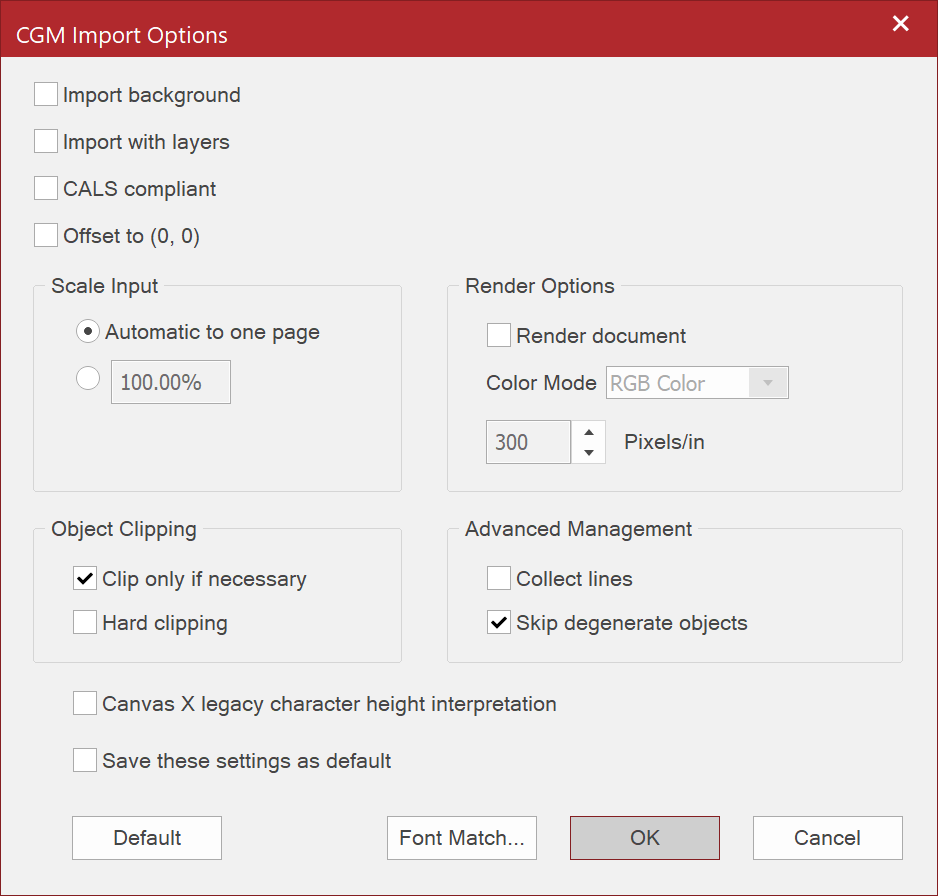
Task: Click the Pixels/in resolution field showing 300
Action: (x=528, y=442)
